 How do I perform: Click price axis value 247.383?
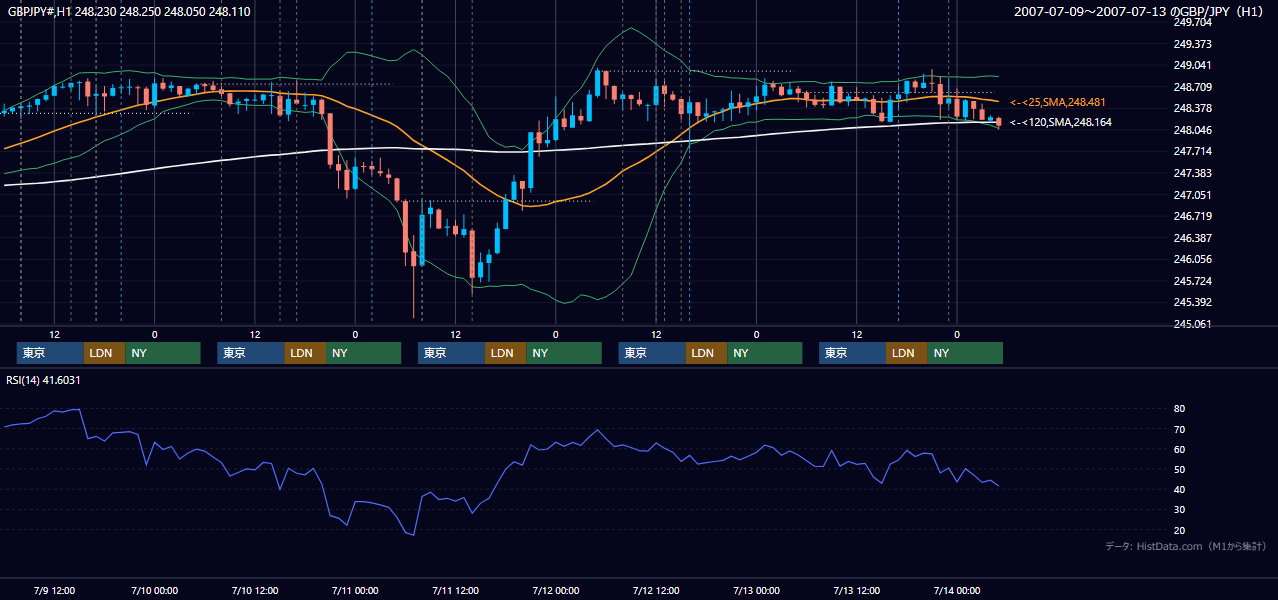point(1192,173)
